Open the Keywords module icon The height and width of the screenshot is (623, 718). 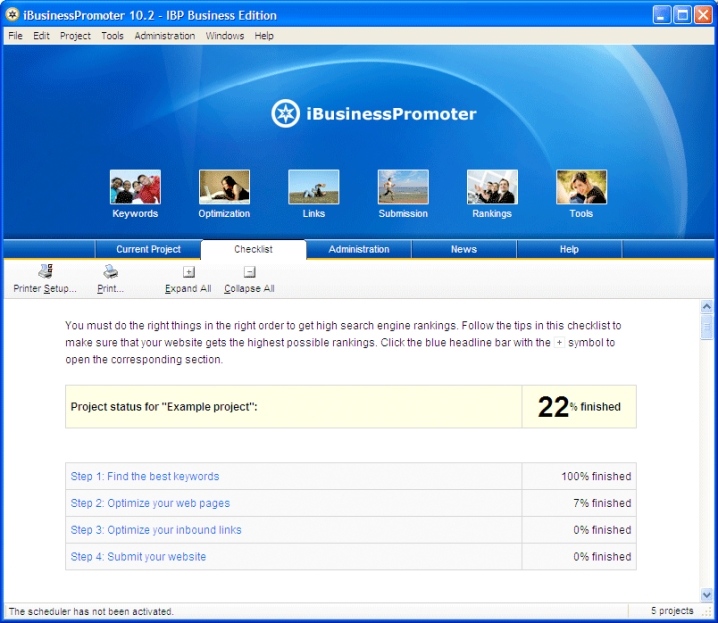pyautogui.click(x=135, y=187)
